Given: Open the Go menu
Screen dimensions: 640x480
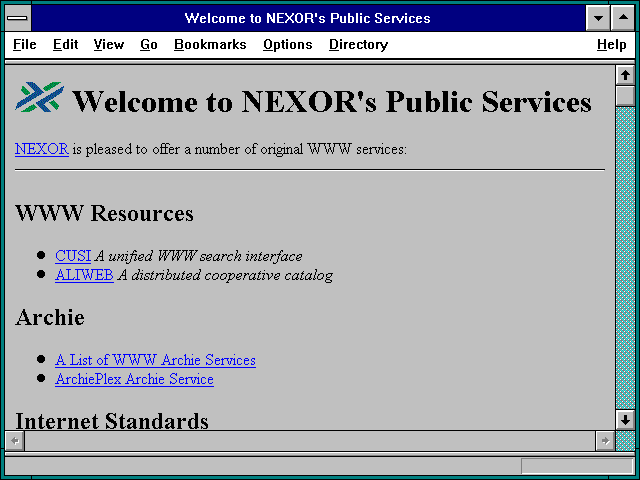Looking at the screenshot, I should 149,44.
